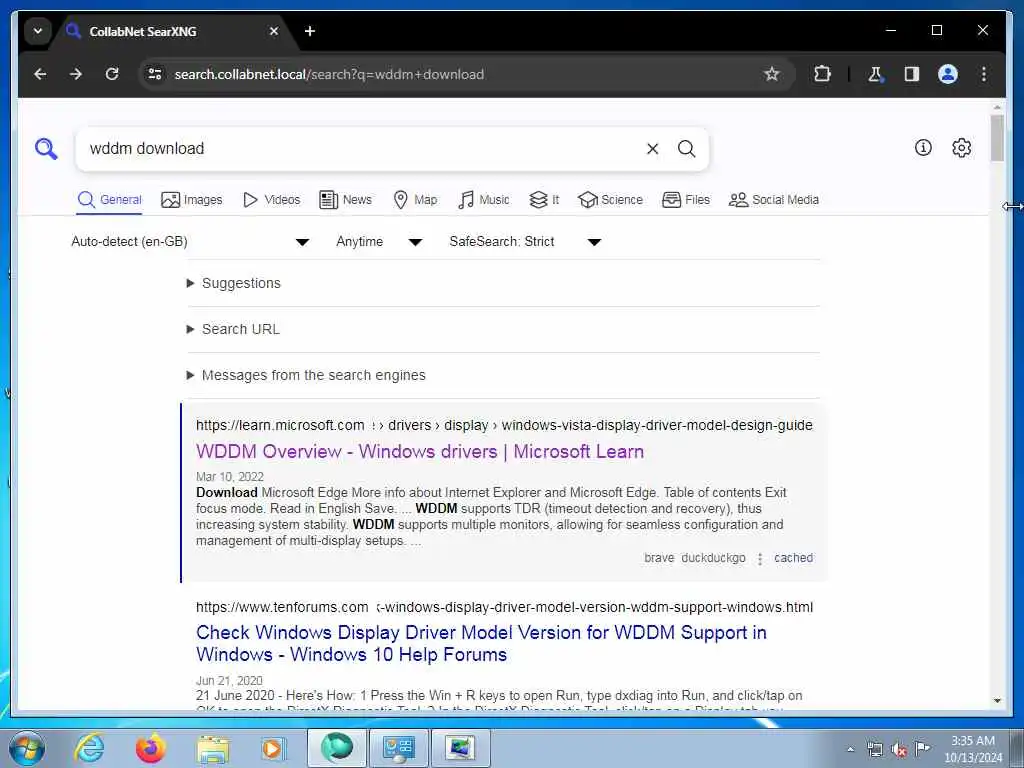Click the Mar 10, 2022 result date
The image size is (1024, 768).
coord(230,477)
